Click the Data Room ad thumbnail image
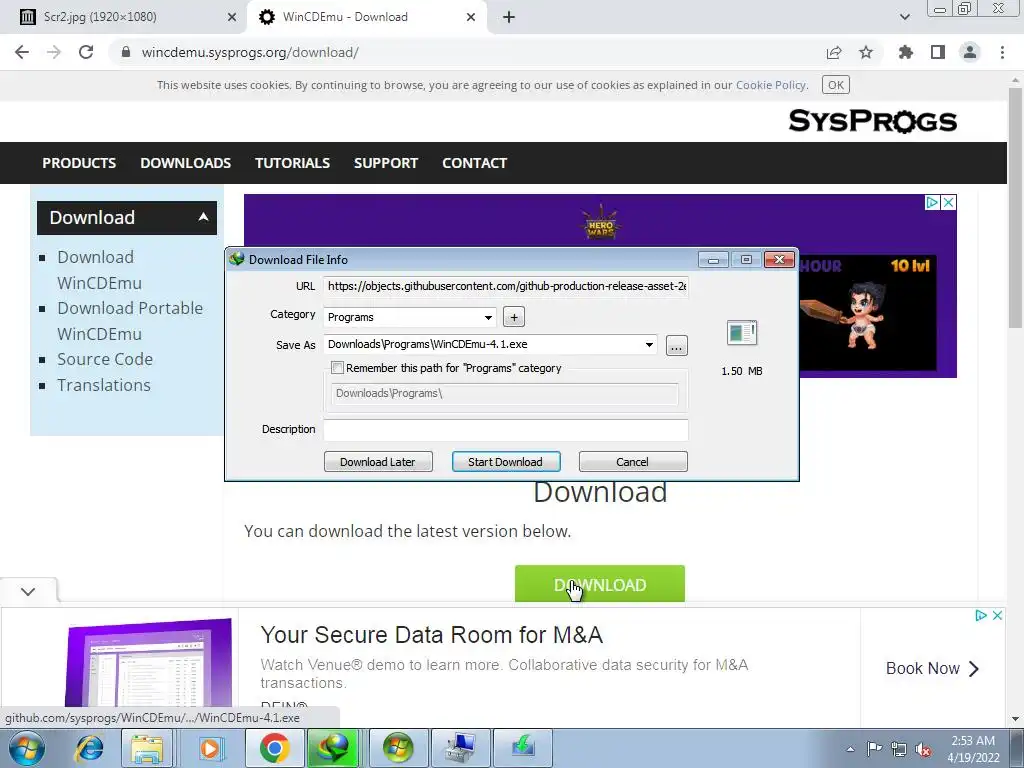Viewport: 1024px width, 768px height. [x=149, y=662]
